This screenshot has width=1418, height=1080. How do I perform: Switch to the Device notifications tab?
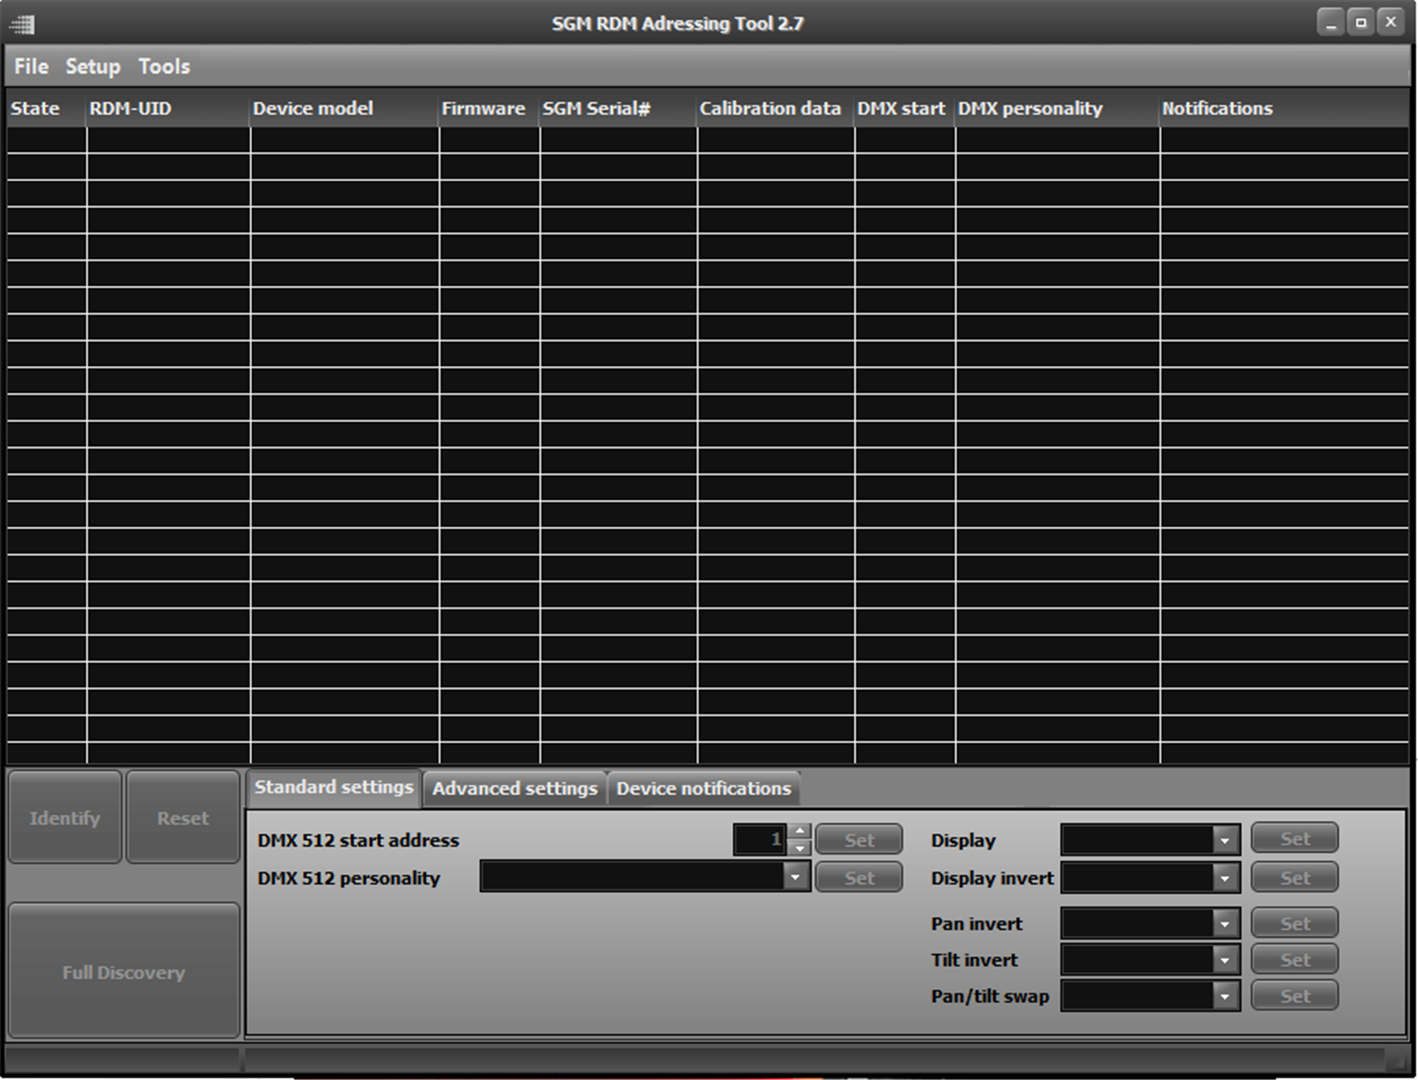703,788
